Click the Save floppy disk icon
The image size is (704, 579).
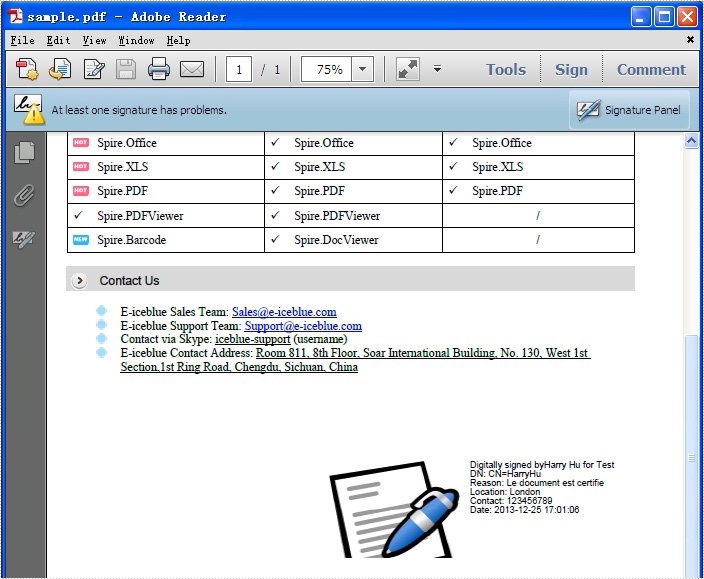(x=126, y=70)
